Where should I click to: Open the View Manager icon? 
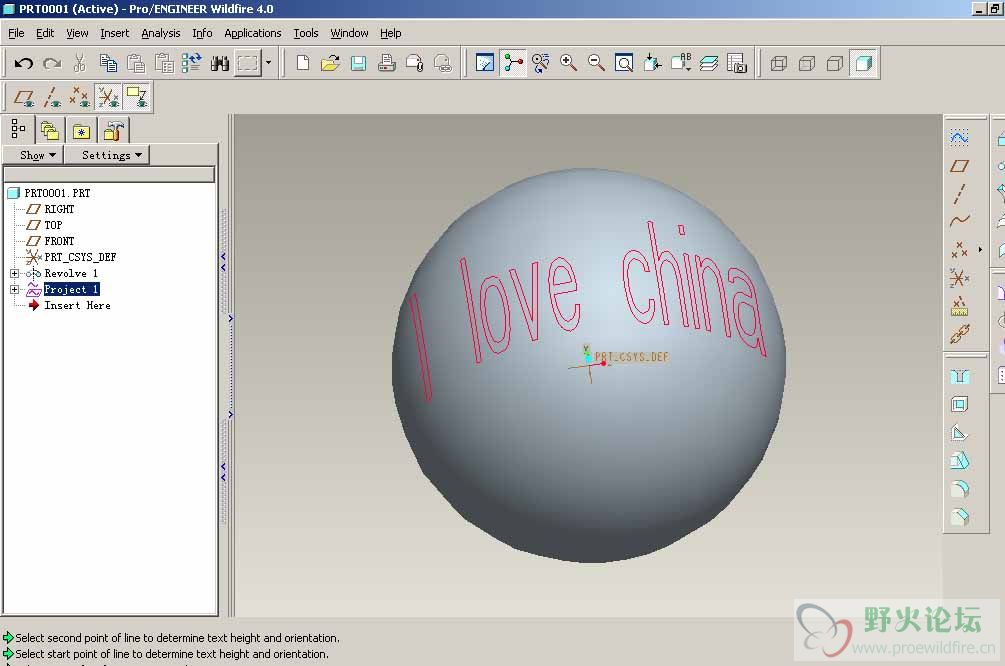[736, 63]
